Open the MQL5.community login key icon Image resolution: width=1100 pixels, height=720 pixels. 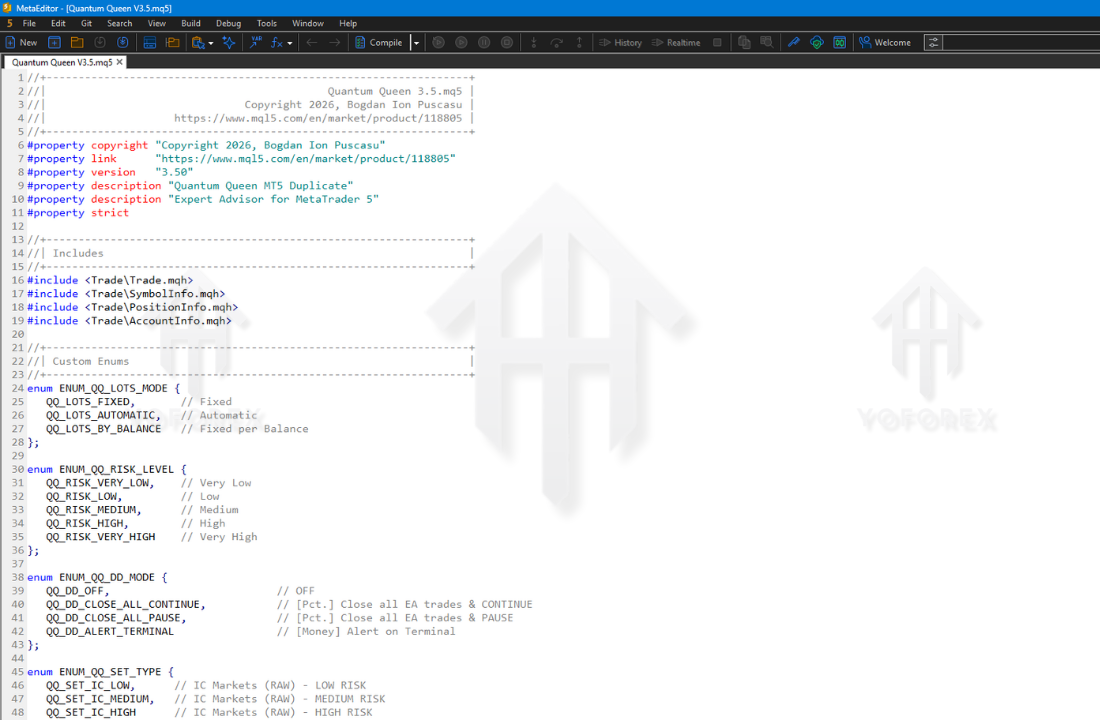point(793,42)
